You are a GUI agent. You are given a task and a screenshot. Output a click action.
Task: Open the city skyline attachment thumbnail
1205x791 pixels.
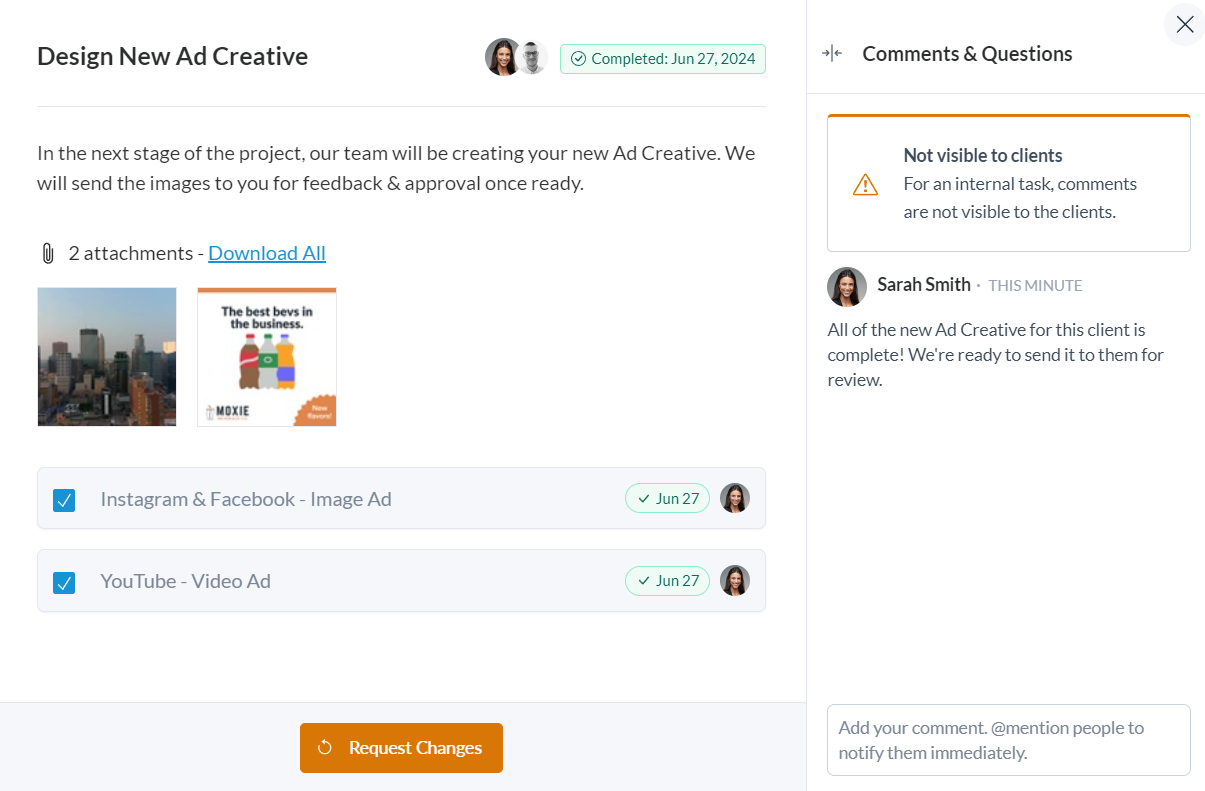[x=107, y=357]
